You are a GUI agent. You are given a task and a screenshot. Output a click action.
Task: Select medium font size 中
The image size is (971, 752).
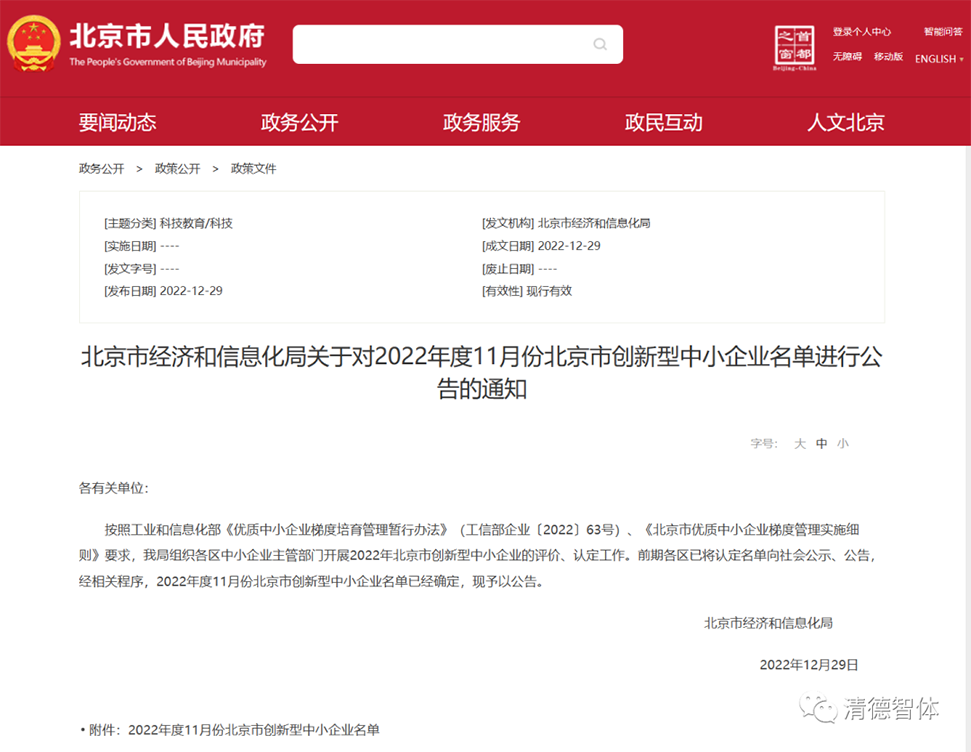pyautogui.click(x=821, y=444)
